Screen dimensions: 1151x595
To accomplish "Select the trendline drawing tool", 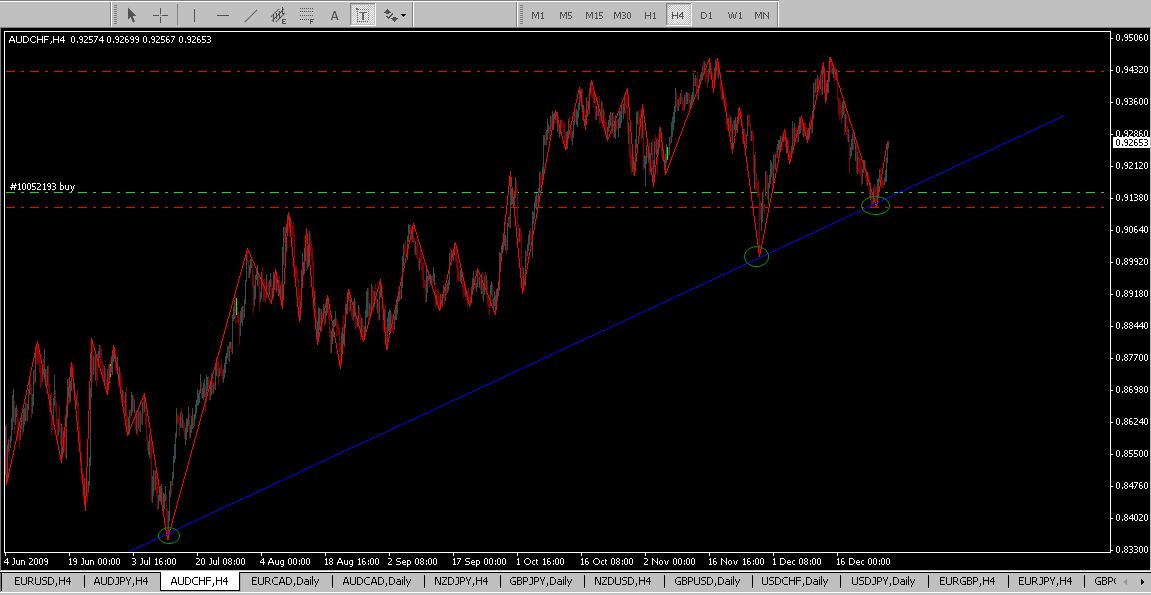I will pos(250,15).
